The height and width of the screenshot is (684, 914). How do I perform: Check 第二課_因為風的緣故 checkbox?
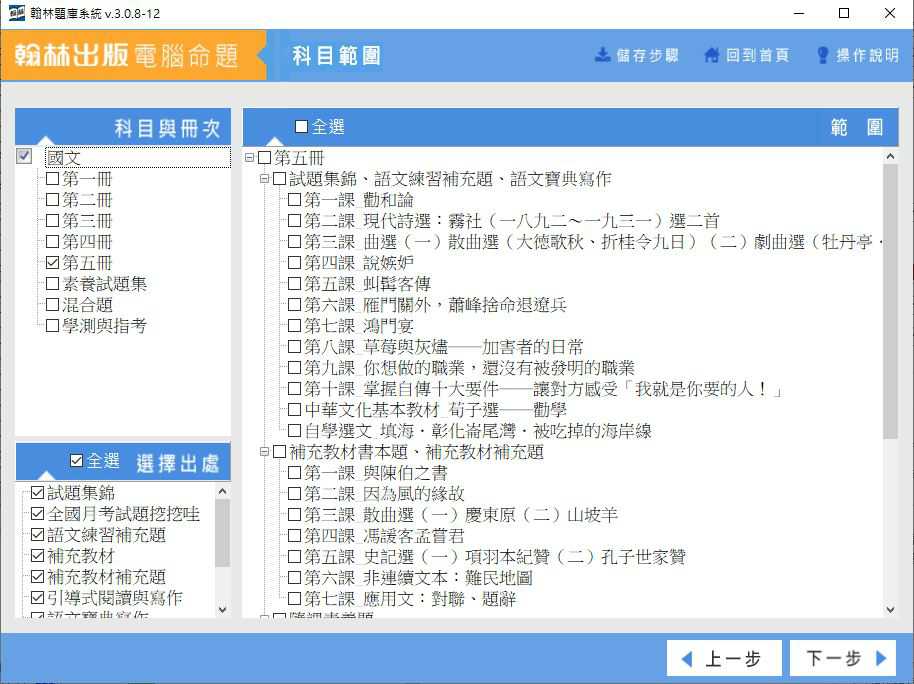pos(295,493)
